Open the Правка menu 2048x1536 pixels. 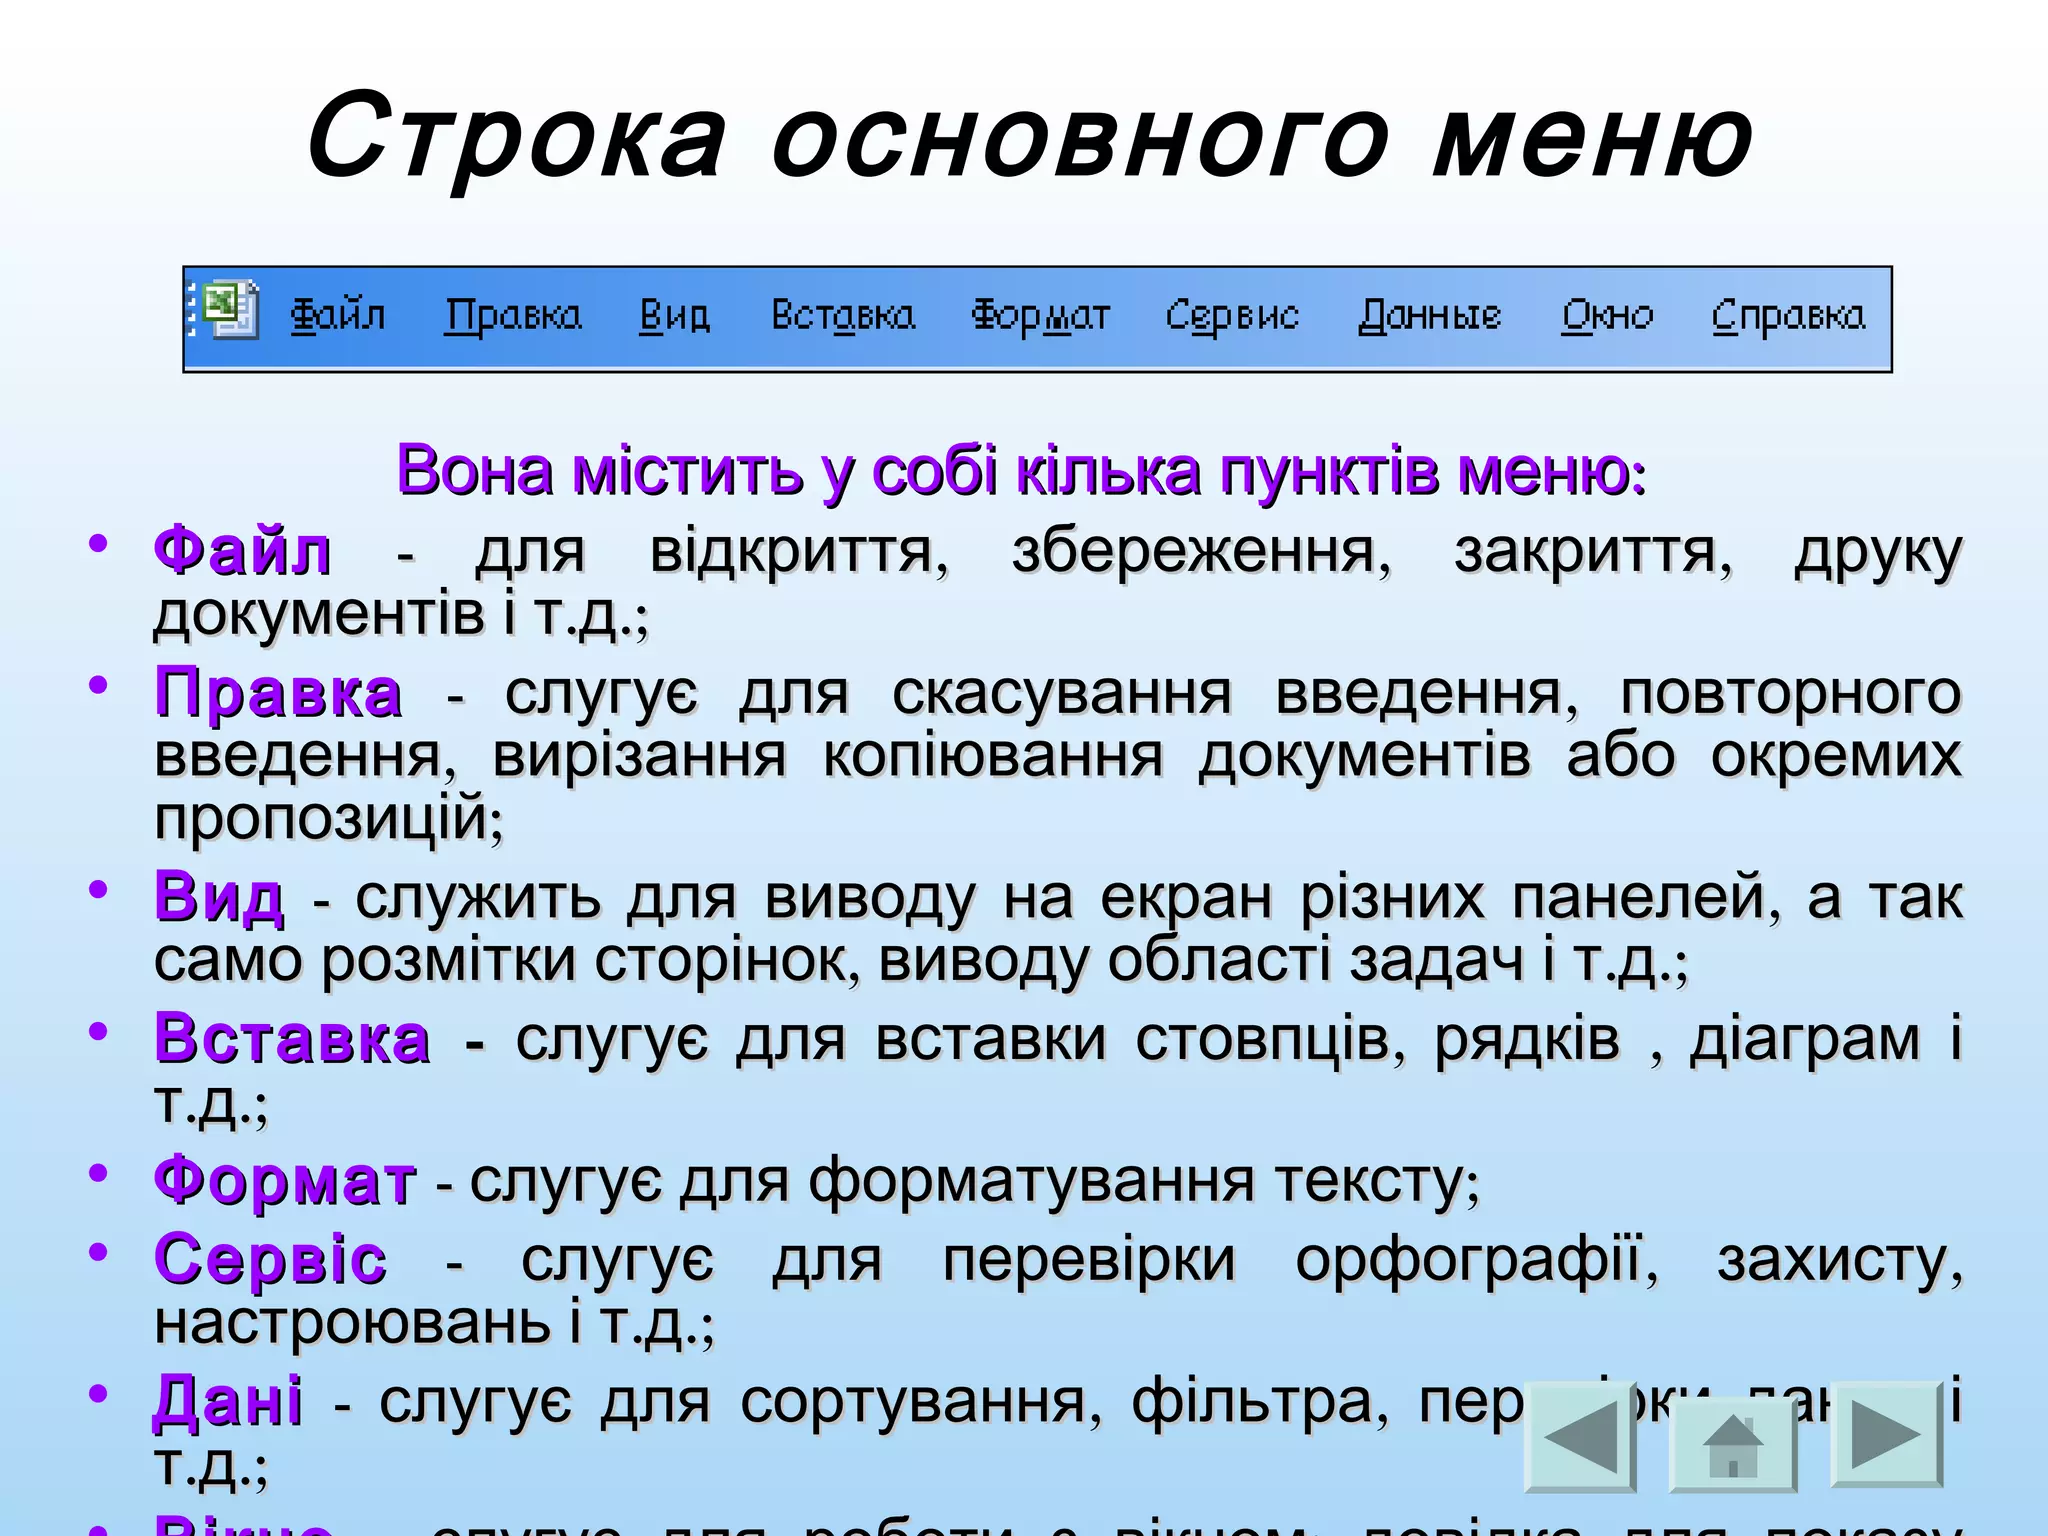[x=513, y=316]
